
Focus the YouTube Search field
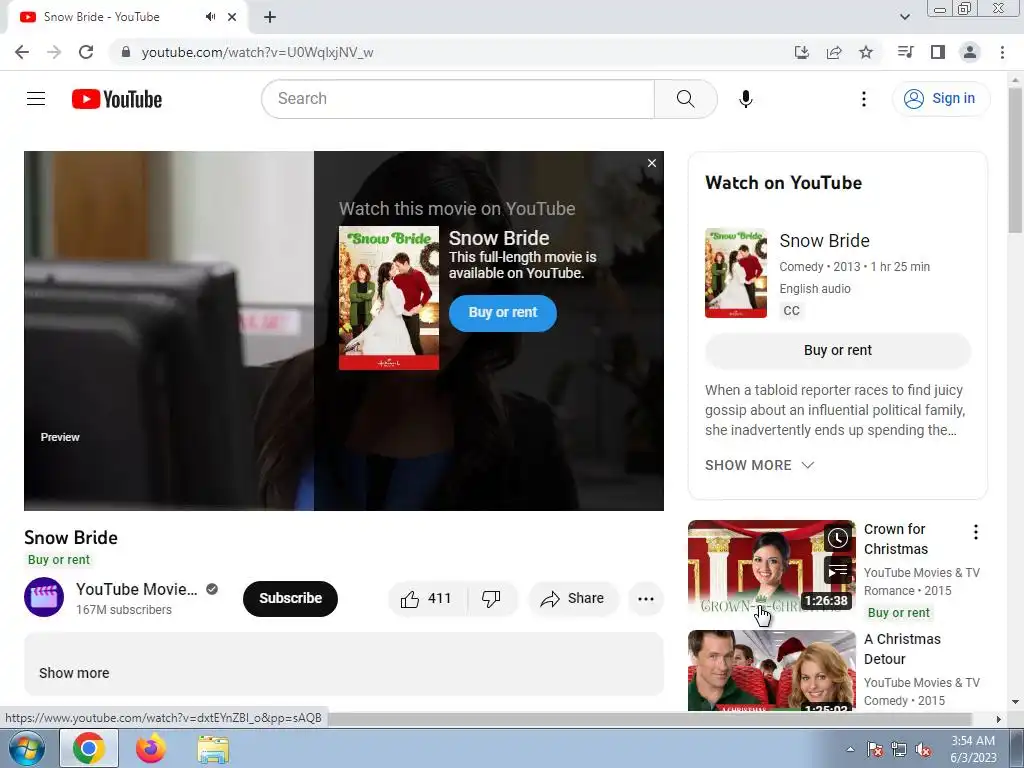coord(458,99)
